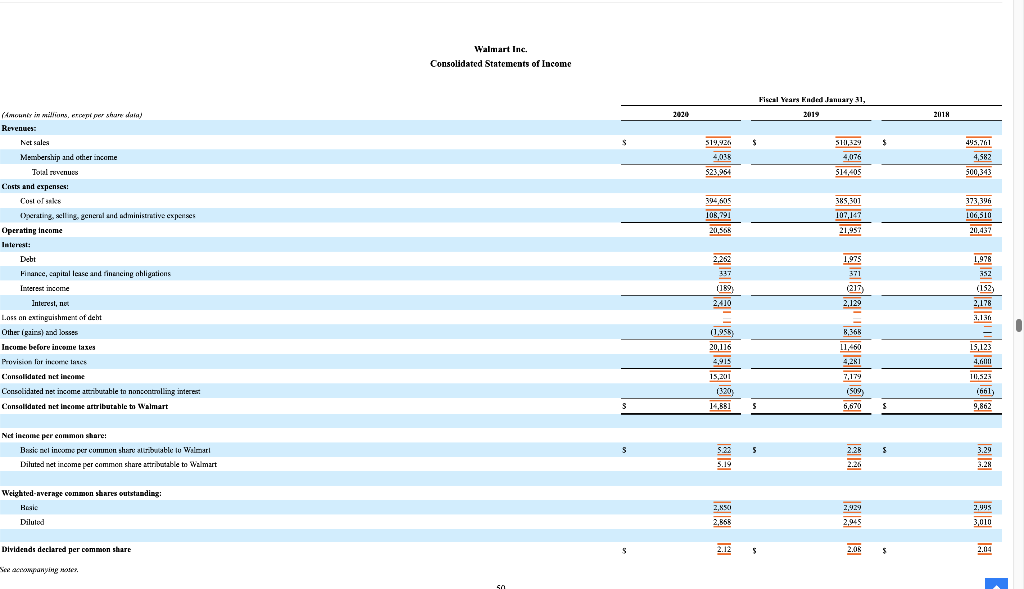Click the 2018 column header
The height and width of the screenshot is (589, 1024).
pyautogui.click(x=941, y=114)
